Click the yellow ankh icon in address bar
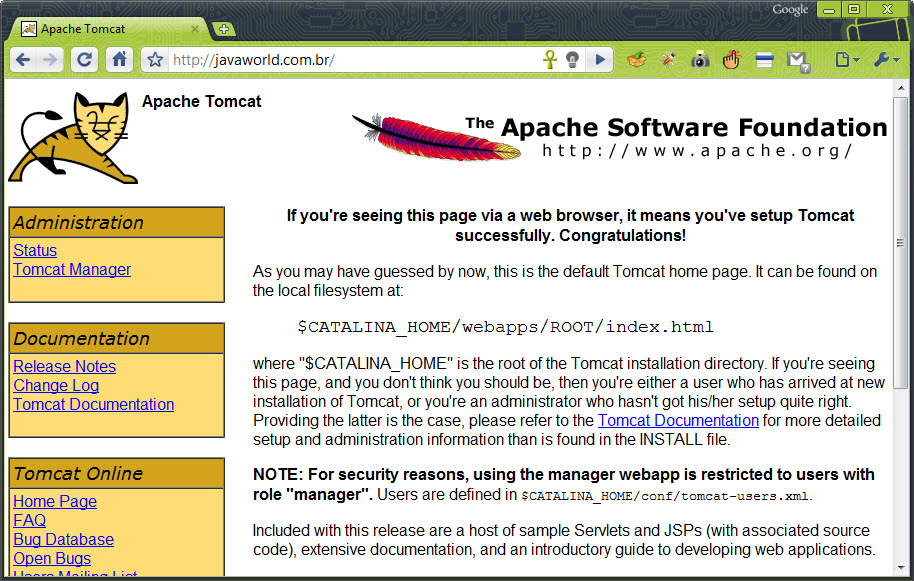Screen dimensions: 914x581 (x=550, y=59)
